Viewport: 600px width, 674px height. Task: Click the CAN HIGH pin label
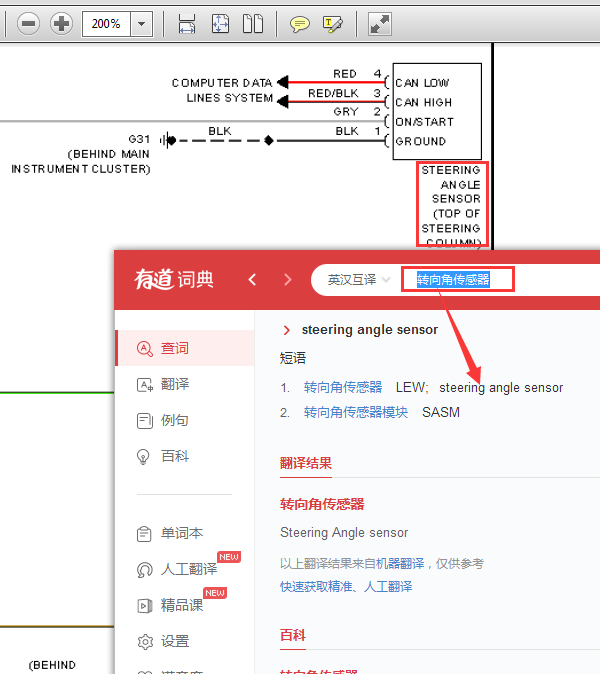coord(424,102)
